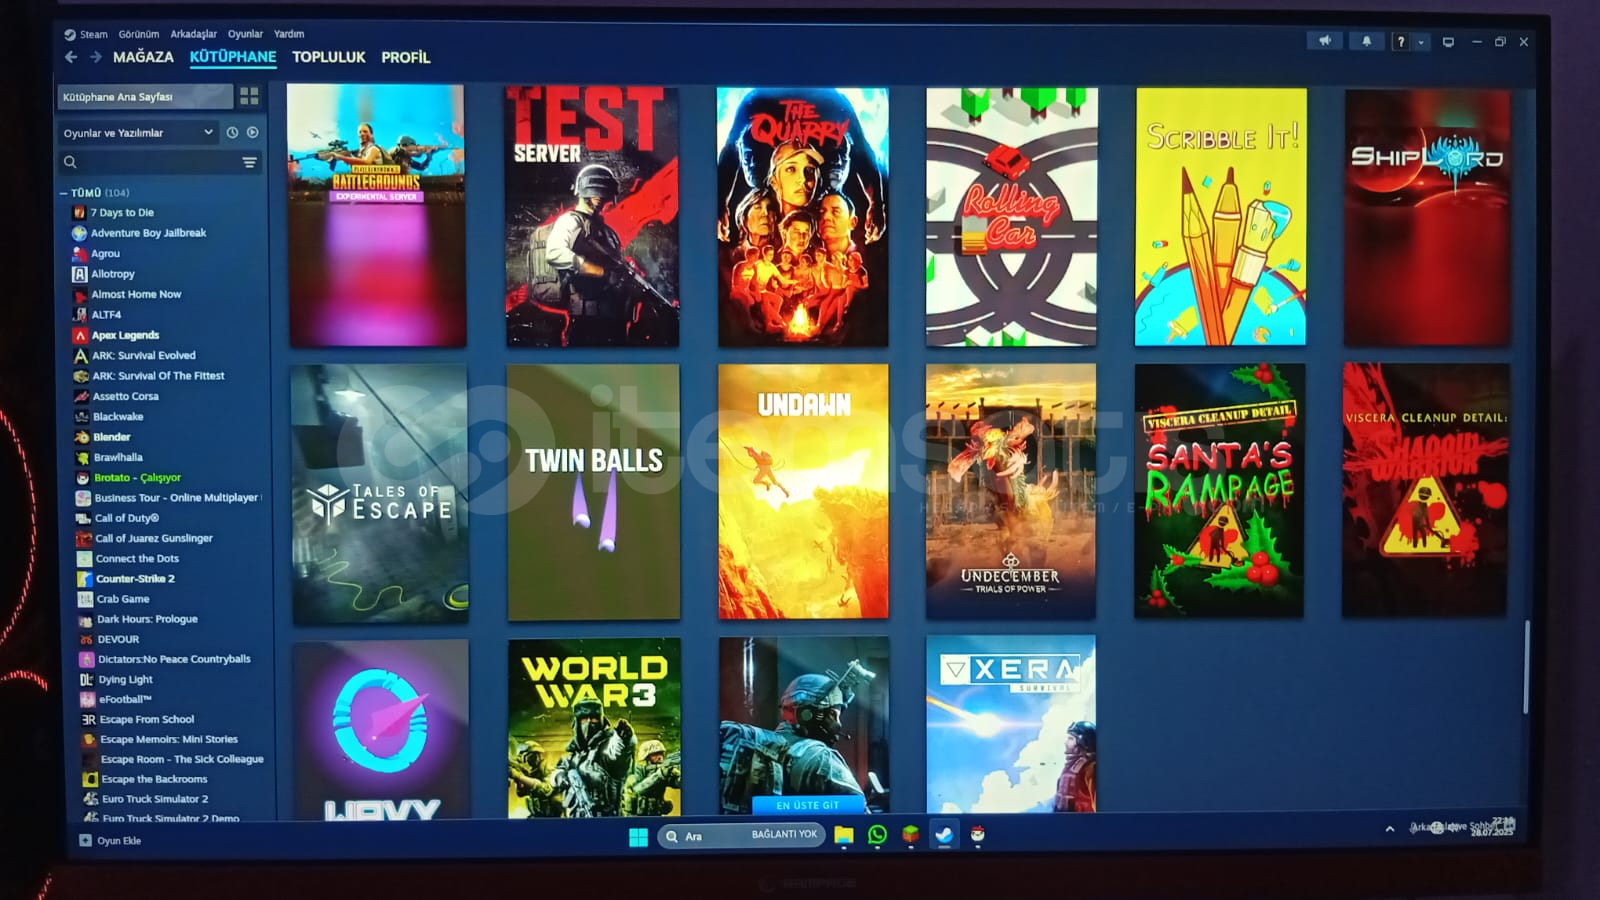This screenshot has height=900, width=1600.
Task: Open PUBG Test Server cover
Action: [x=592, y=216]
